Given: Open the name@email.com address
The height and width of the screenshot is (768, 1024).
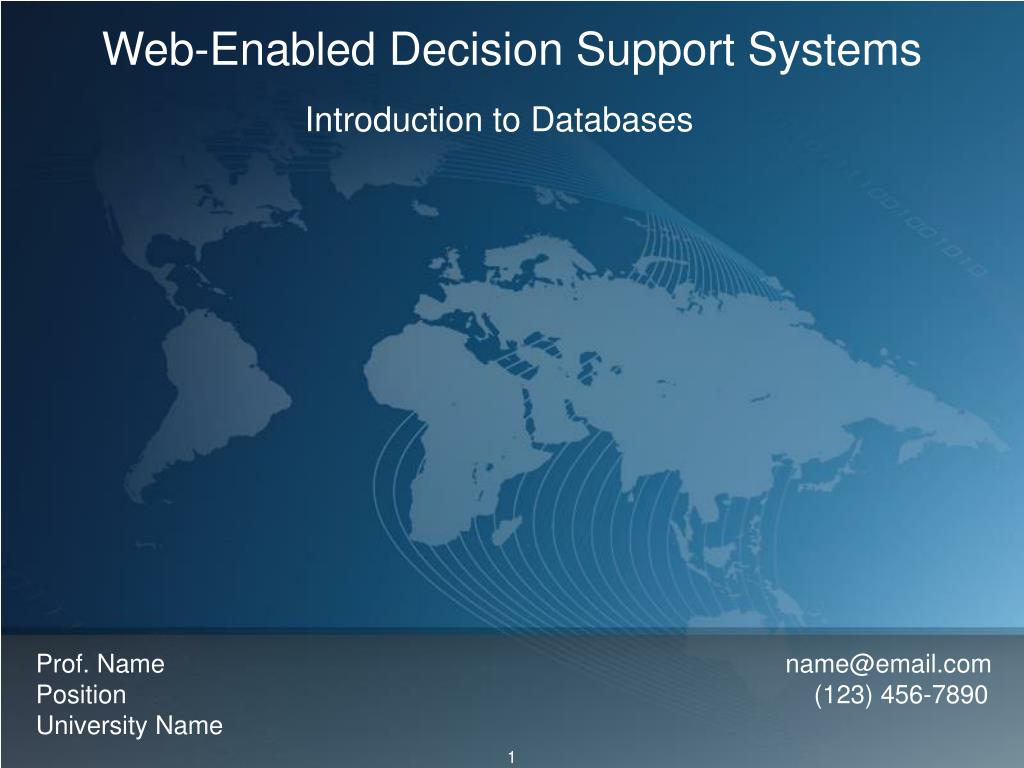Looking at the screenshot, I should [x=888, y=664].
